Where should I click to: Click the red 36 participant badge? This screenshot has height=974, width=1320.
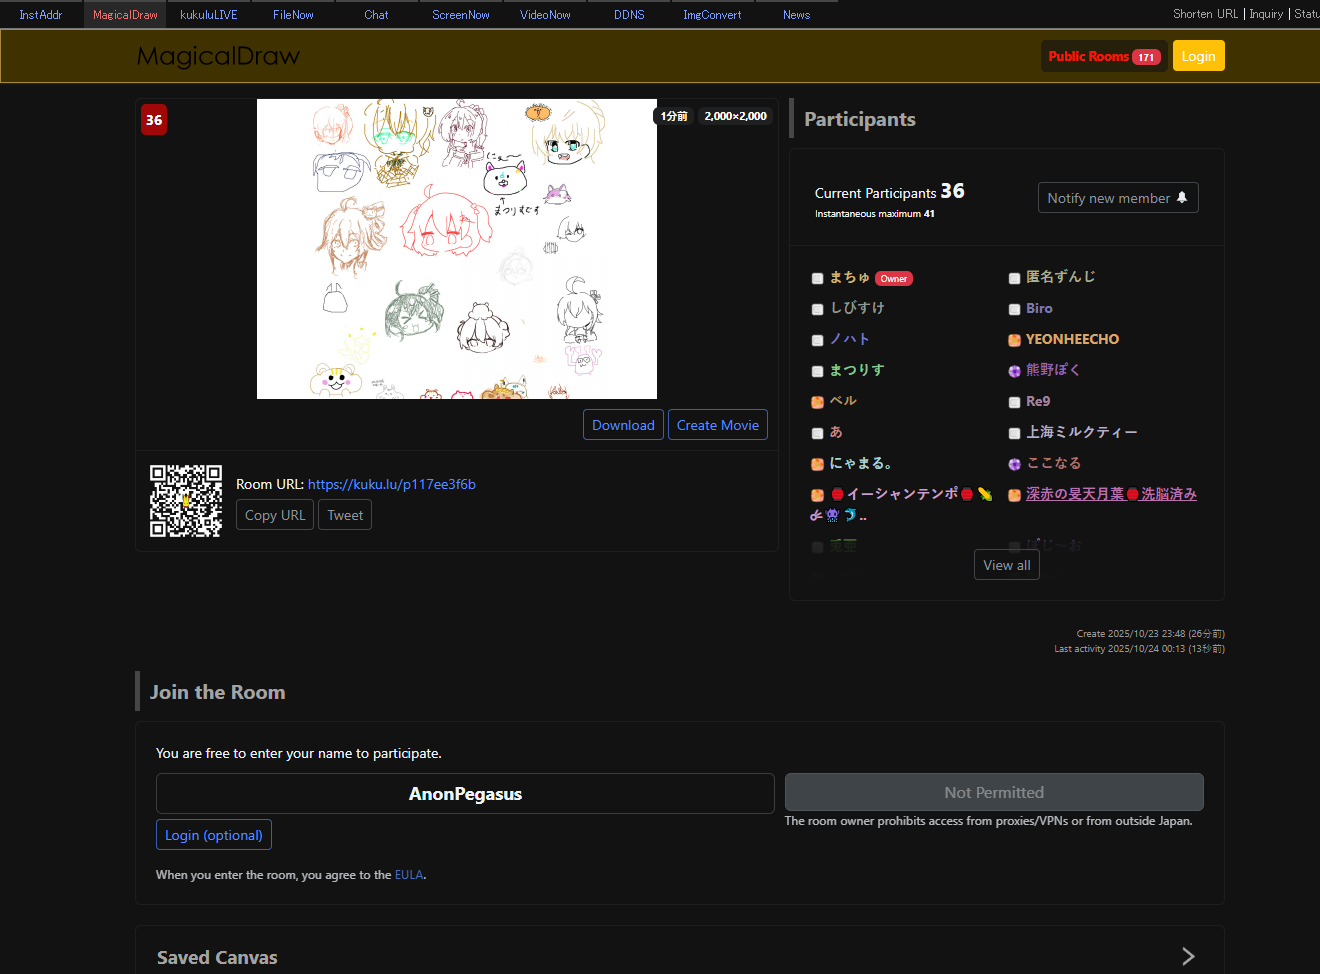(154, 120)
